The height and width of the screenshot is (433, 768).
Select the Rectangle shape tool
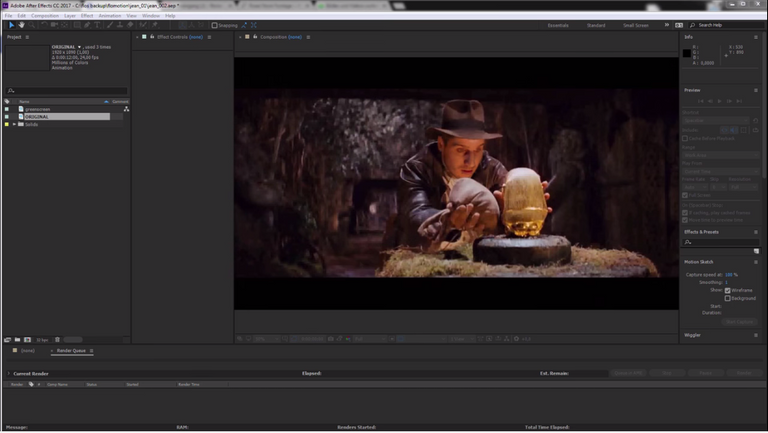pos(77,25)
